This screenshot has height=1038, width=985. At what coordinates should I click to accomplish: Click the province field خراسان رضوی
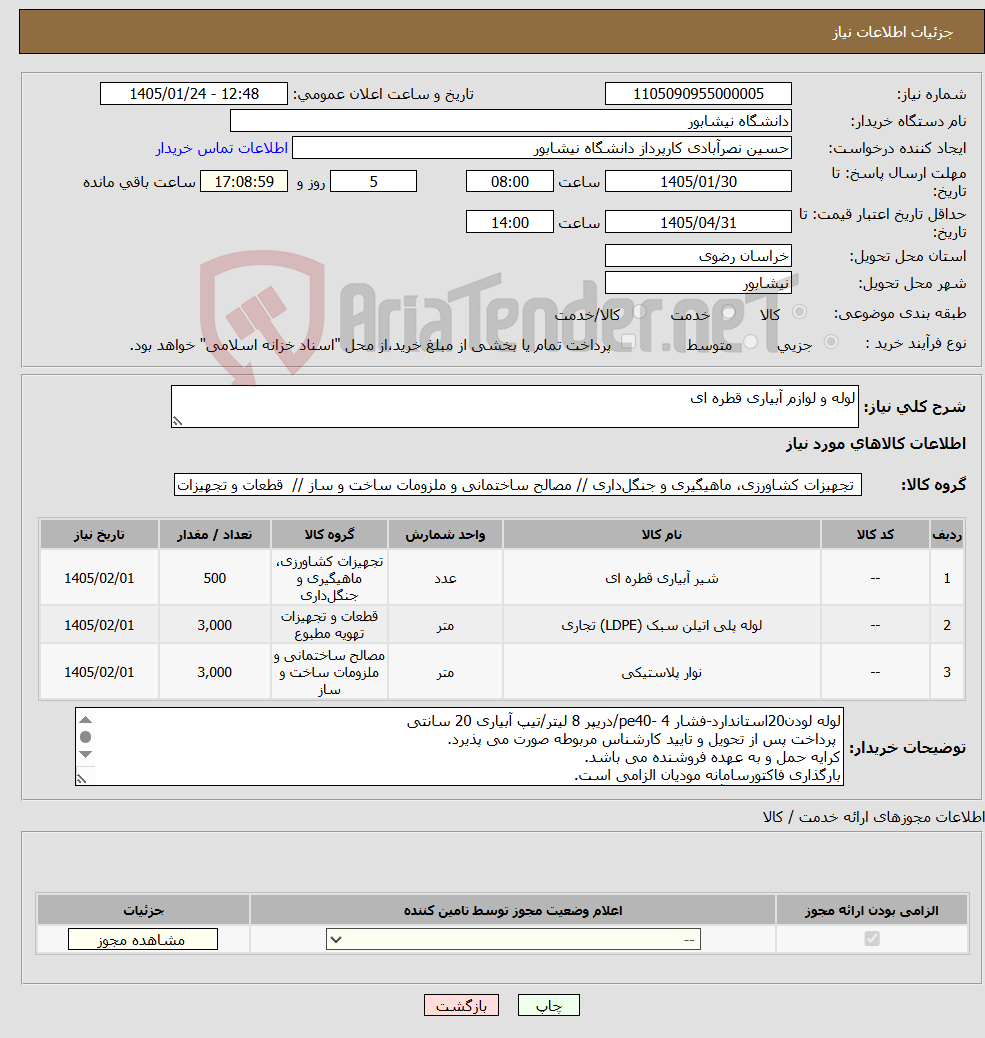698,256
